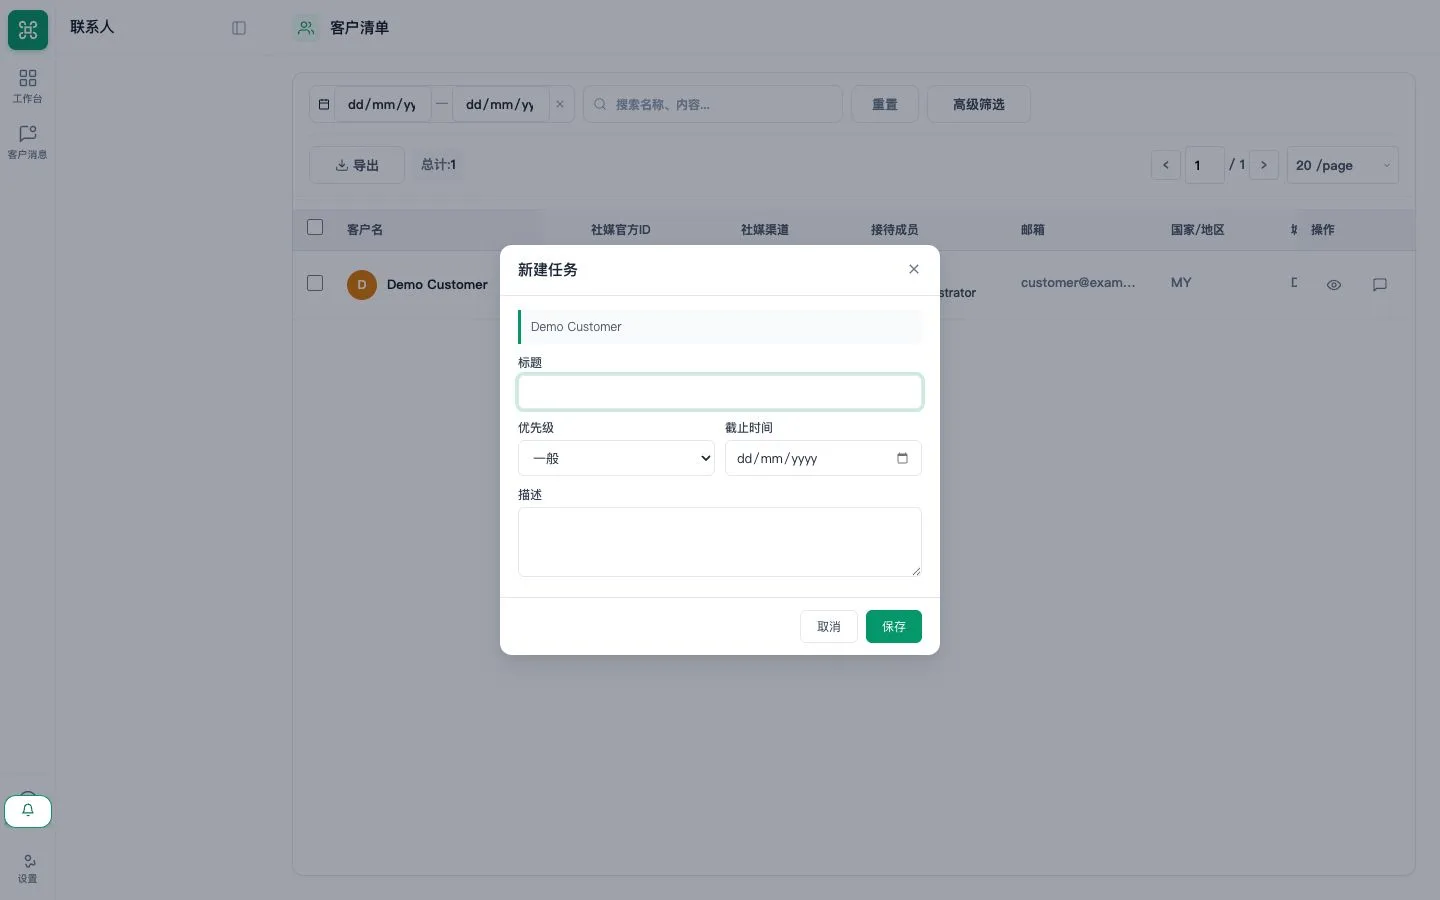The width and height of the screenshot is (1440, 900).
Task: Click the Demo Customer name in table
Action: (437, 285)
